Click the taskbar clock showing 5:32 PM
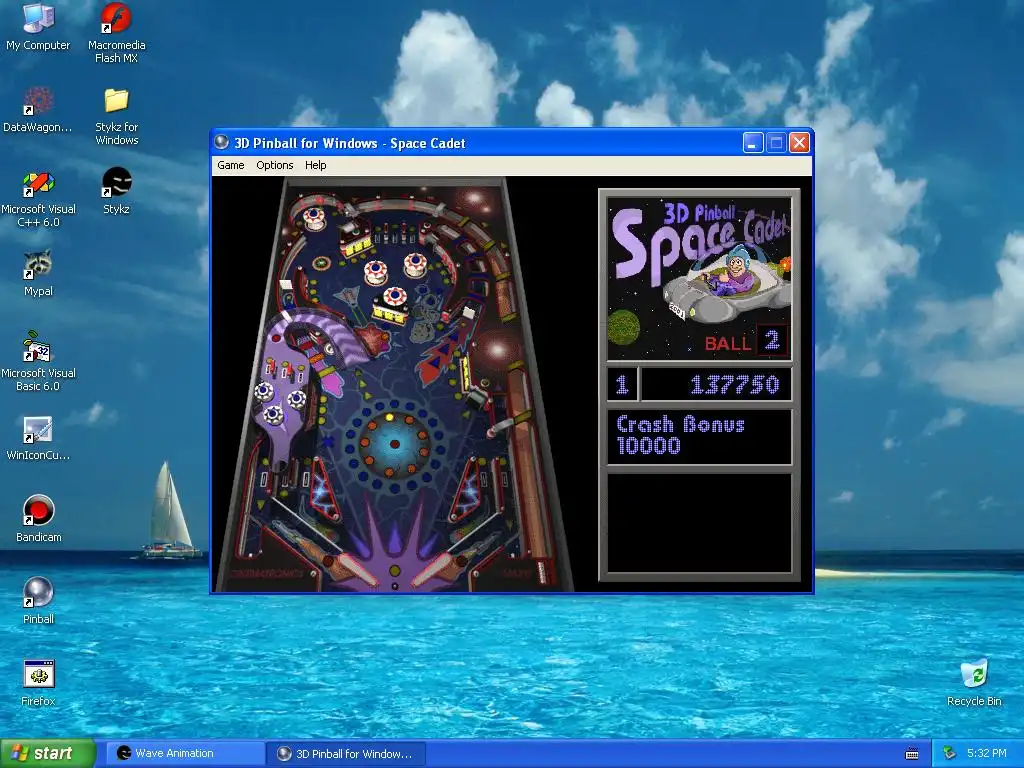This screenshot has width=1024, height=768. [x=986, y=754]
